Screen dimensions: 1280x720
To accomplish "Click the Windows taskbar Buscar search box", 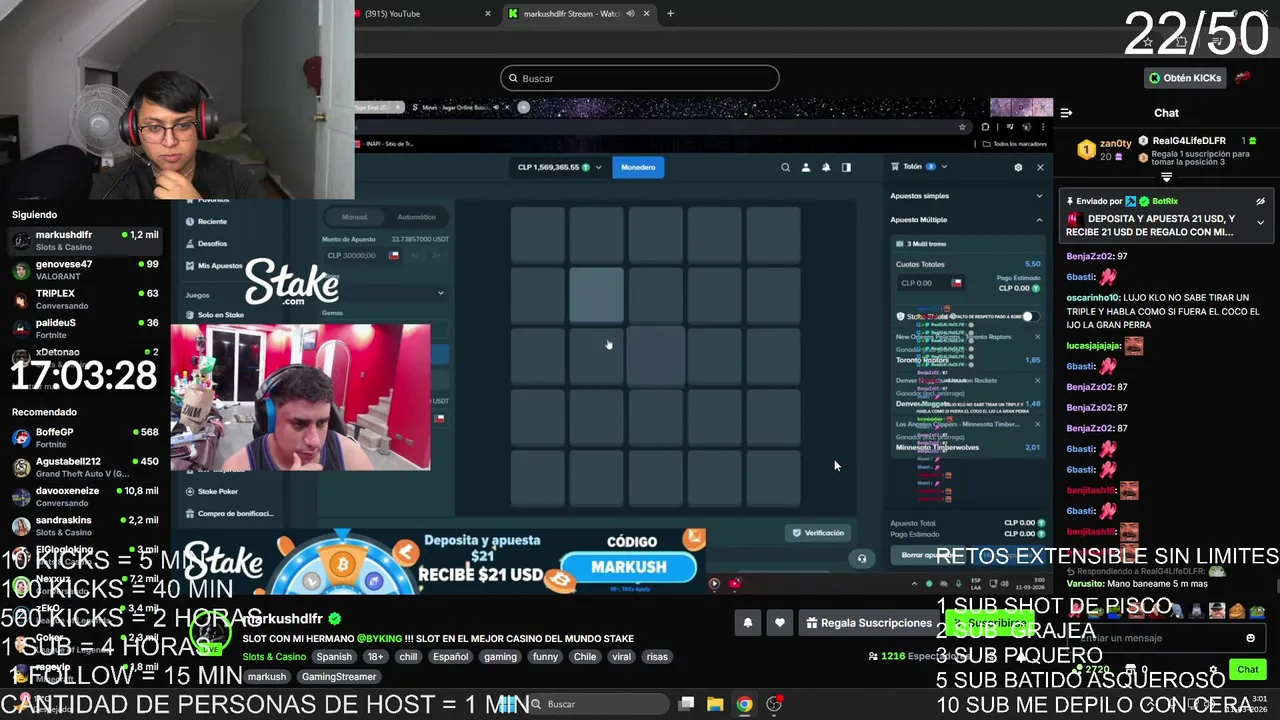I will click(x=598, y=704).
